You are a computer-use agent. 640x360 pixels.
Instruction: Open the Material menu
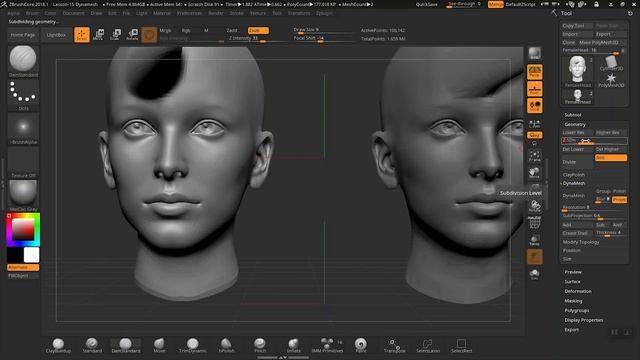tap(162, 13)
